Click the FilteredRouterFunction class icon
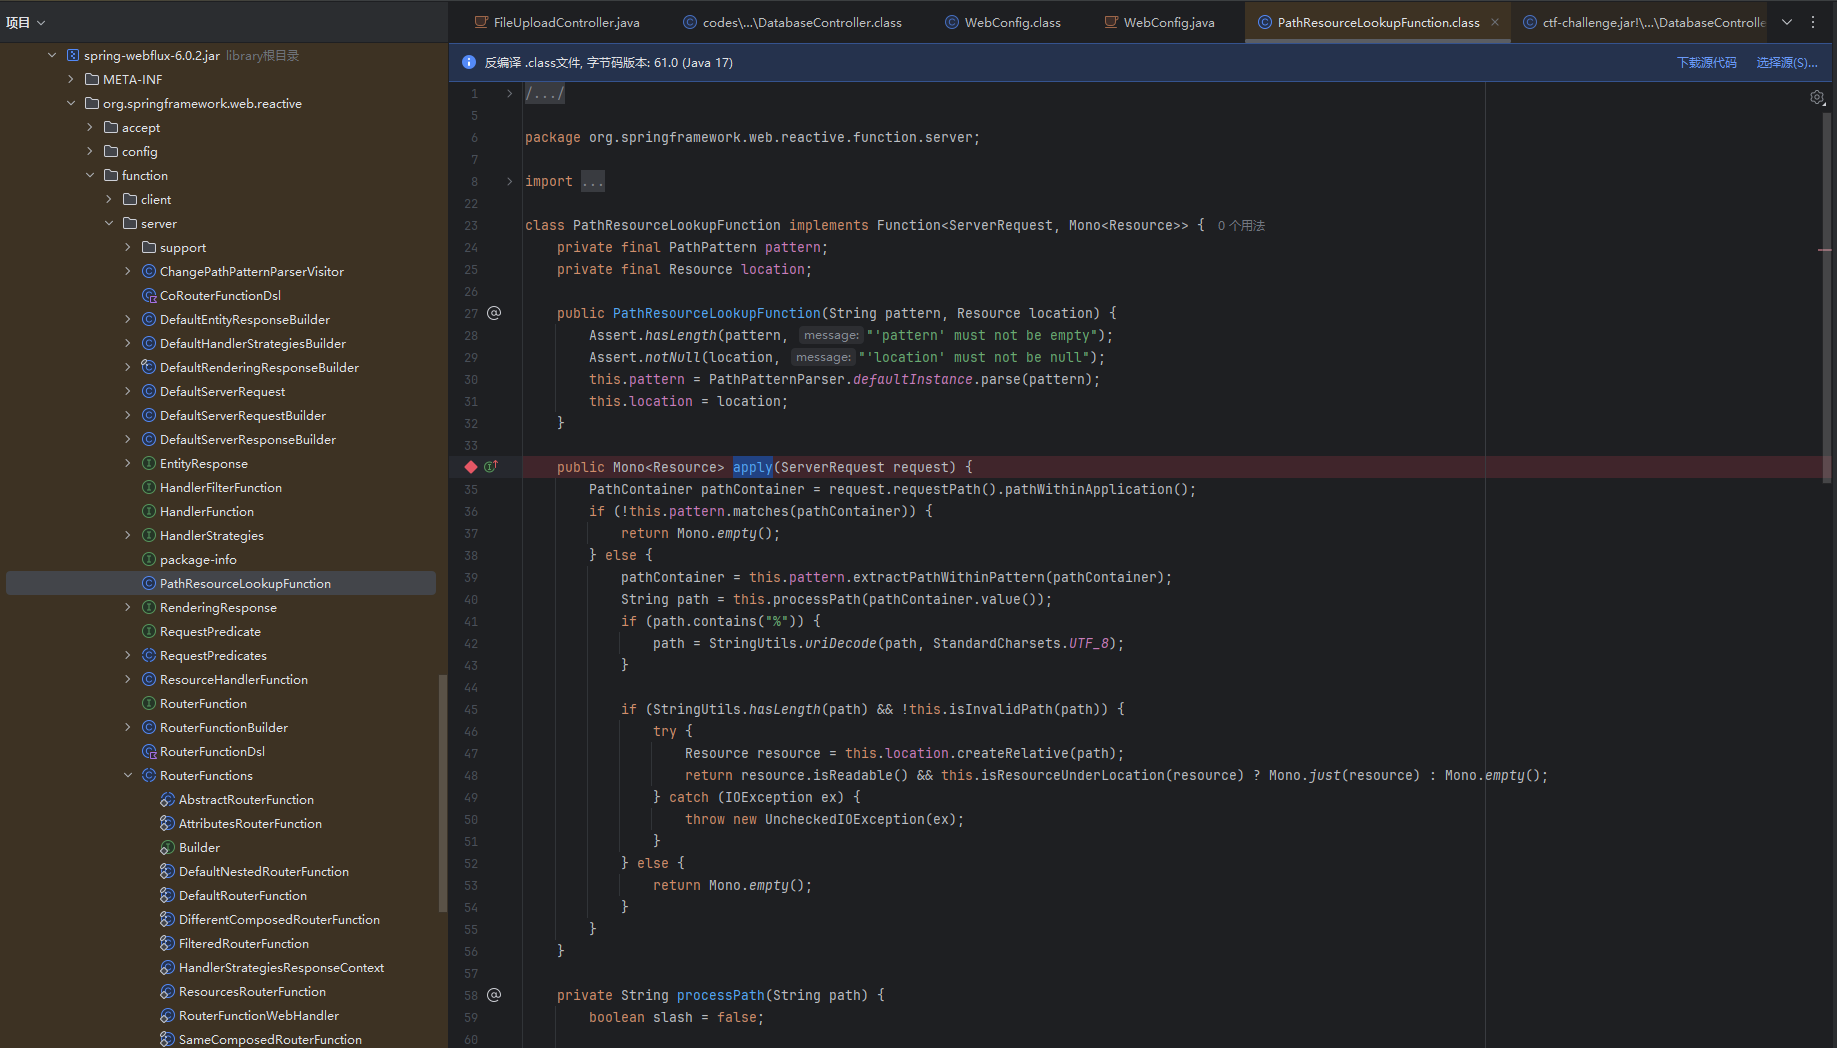 pos(168,943)
